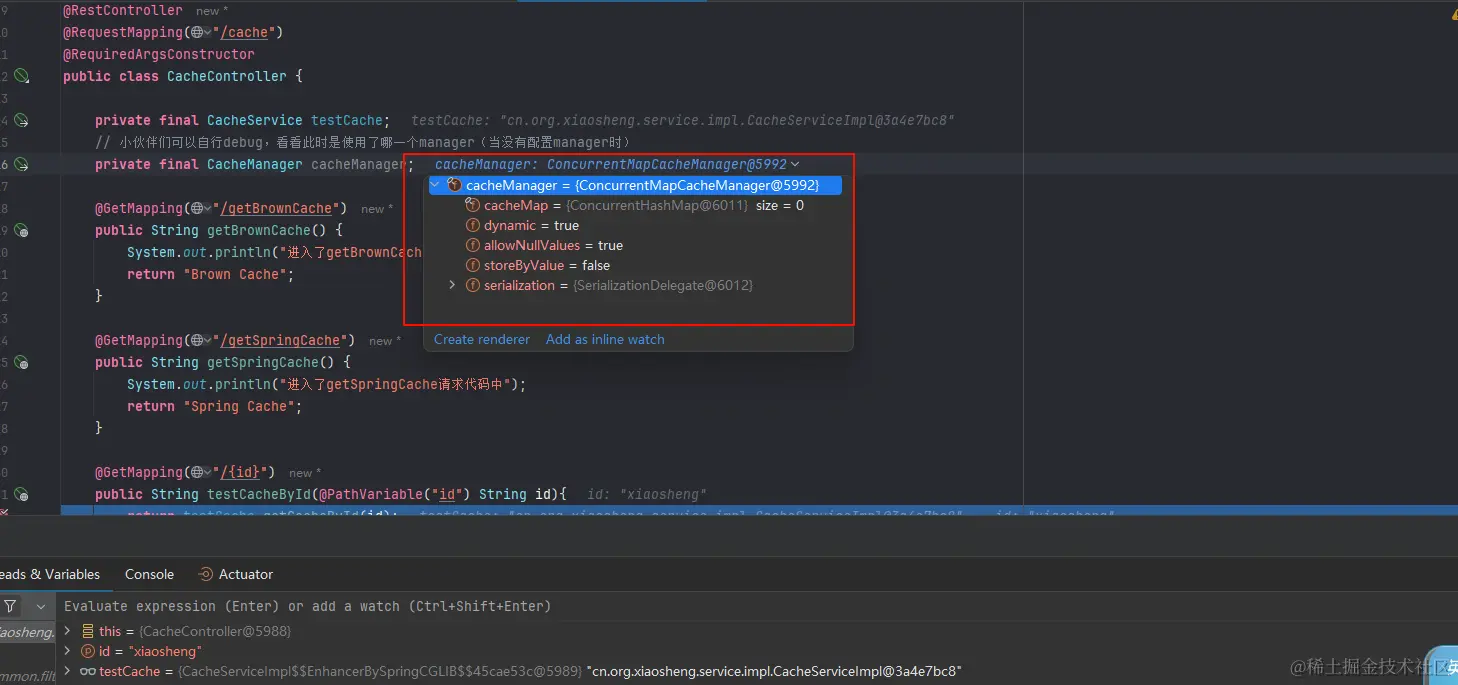The height and width of the screenshot is (685, 1458).
Task: Click the object icon of cacheManager in popup
Action: pos(455,185)
